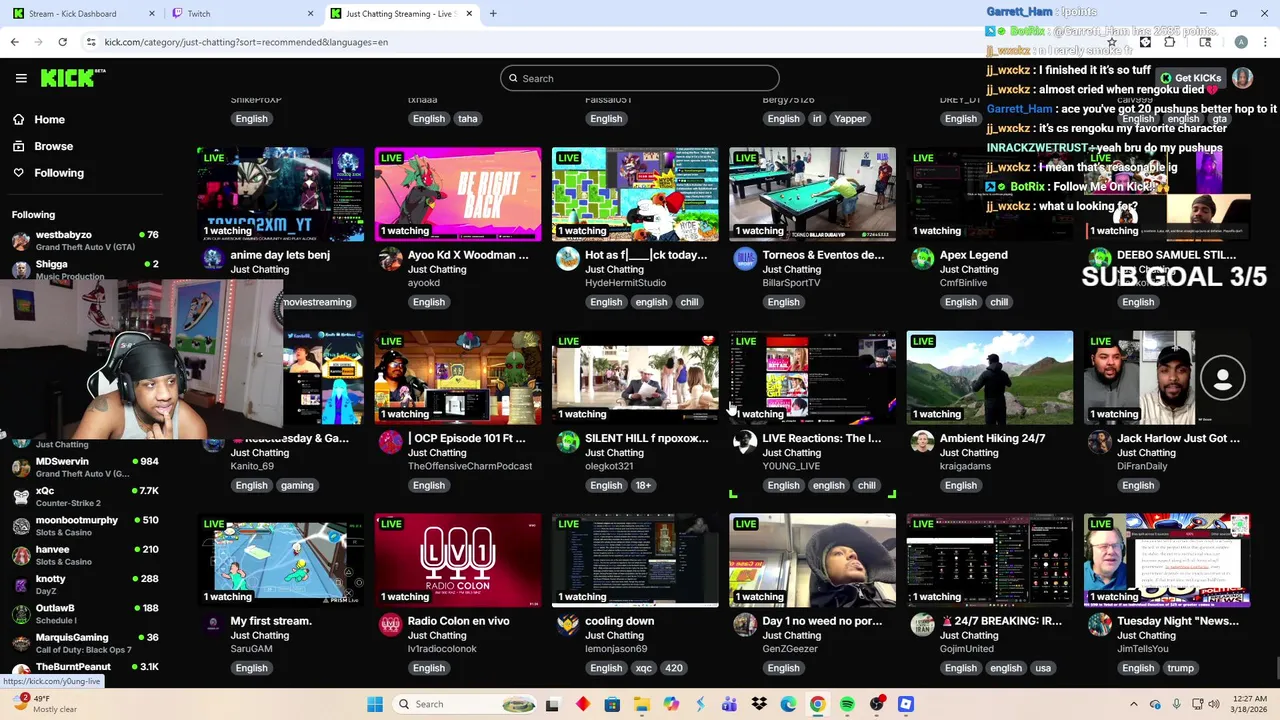Open MDSwervin in the Following list

[x=85, y=467]
